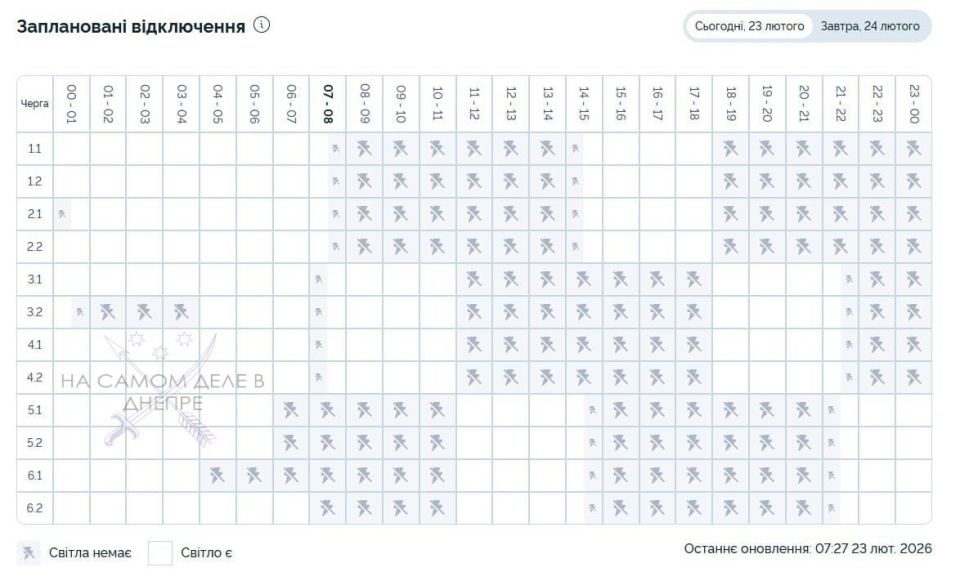Screen dimensions: 960x581
Task: Click outage icon for queue 2.2 at 23-00
Action: click(x=913, y=247)
